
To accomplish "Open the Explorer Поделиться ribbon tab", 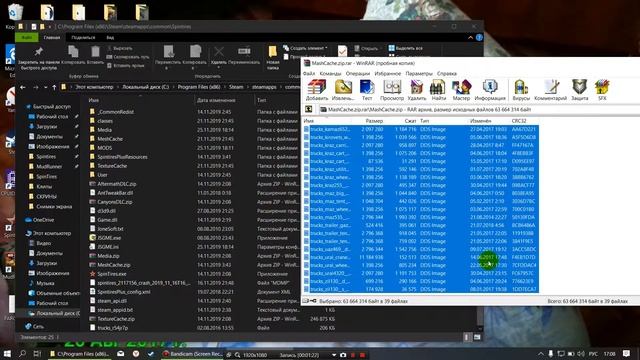I will (83, 38).
